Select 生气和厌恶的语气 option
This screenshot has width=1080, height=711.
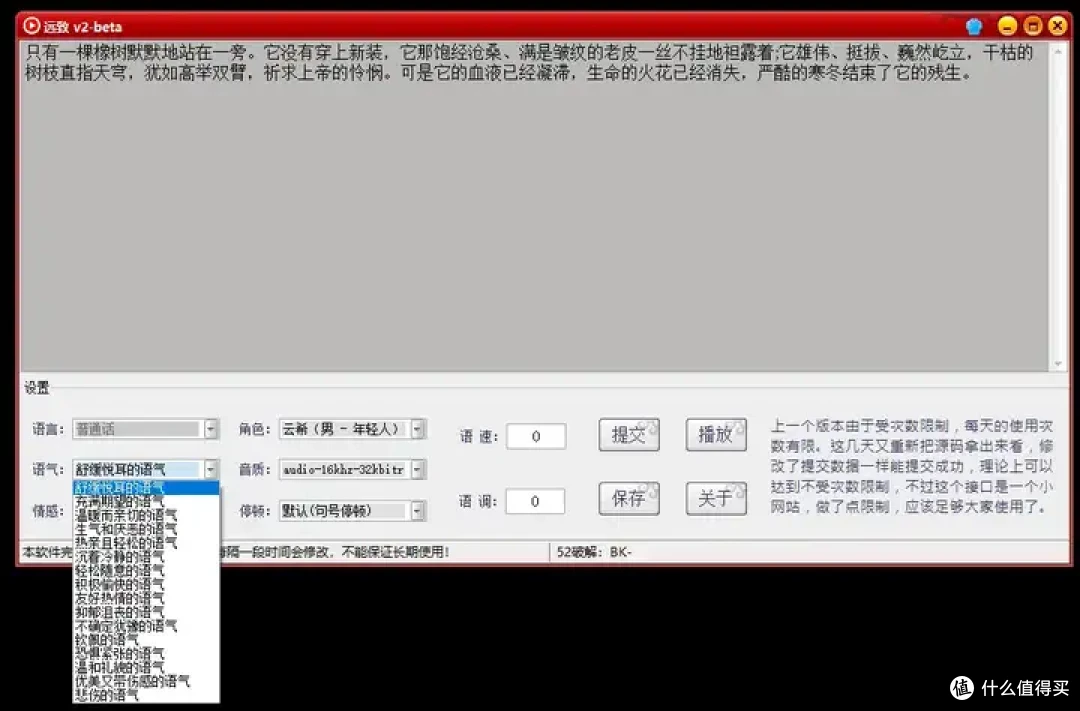point(146,529)
